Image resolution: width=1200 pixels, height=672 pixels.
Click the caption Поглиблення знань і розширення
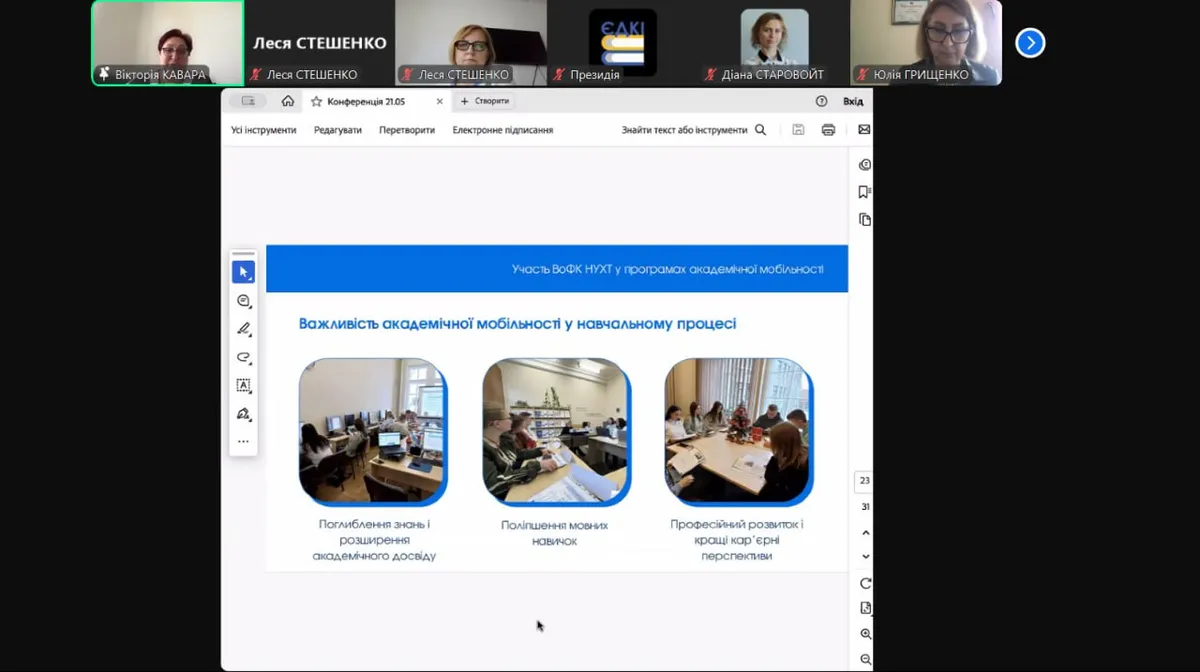pyautogui.click(x=374, y=540)
